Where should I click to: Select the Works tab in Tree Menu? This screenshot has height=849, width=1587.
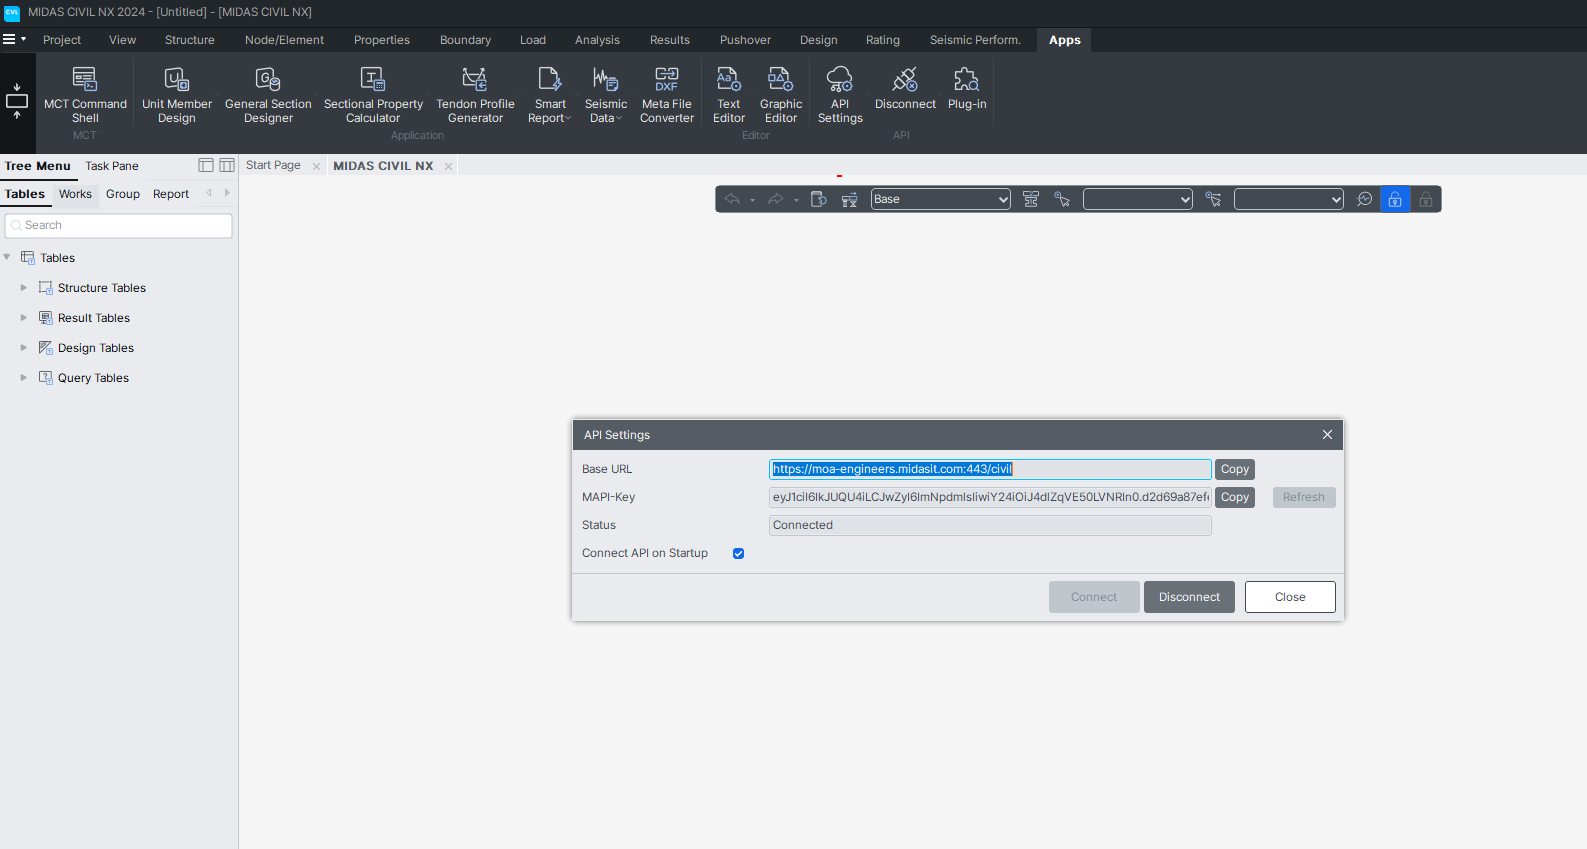[75, 194]
